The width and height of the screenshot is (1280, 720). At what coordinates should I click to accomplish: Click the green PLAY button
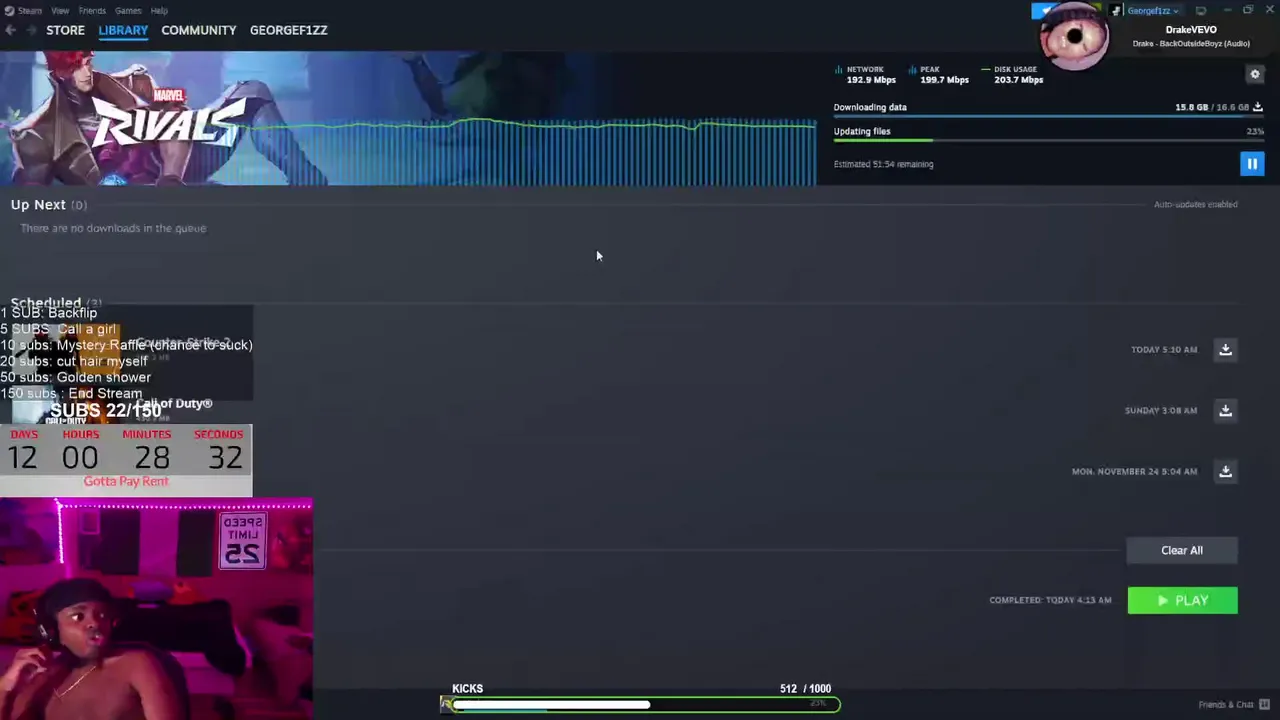coord(1182,600)
